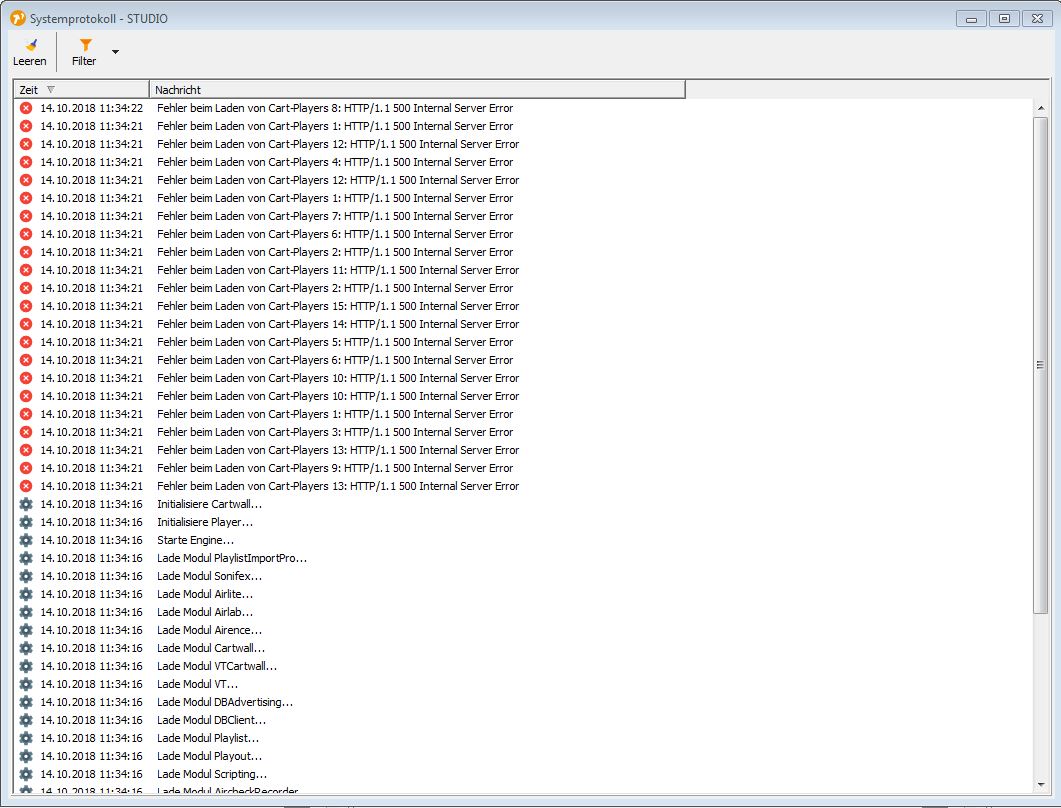This screenshot has width=1061, height=808.
Task: Click the vertical scrollbar thumb
Action: (x=1040, y=365)
